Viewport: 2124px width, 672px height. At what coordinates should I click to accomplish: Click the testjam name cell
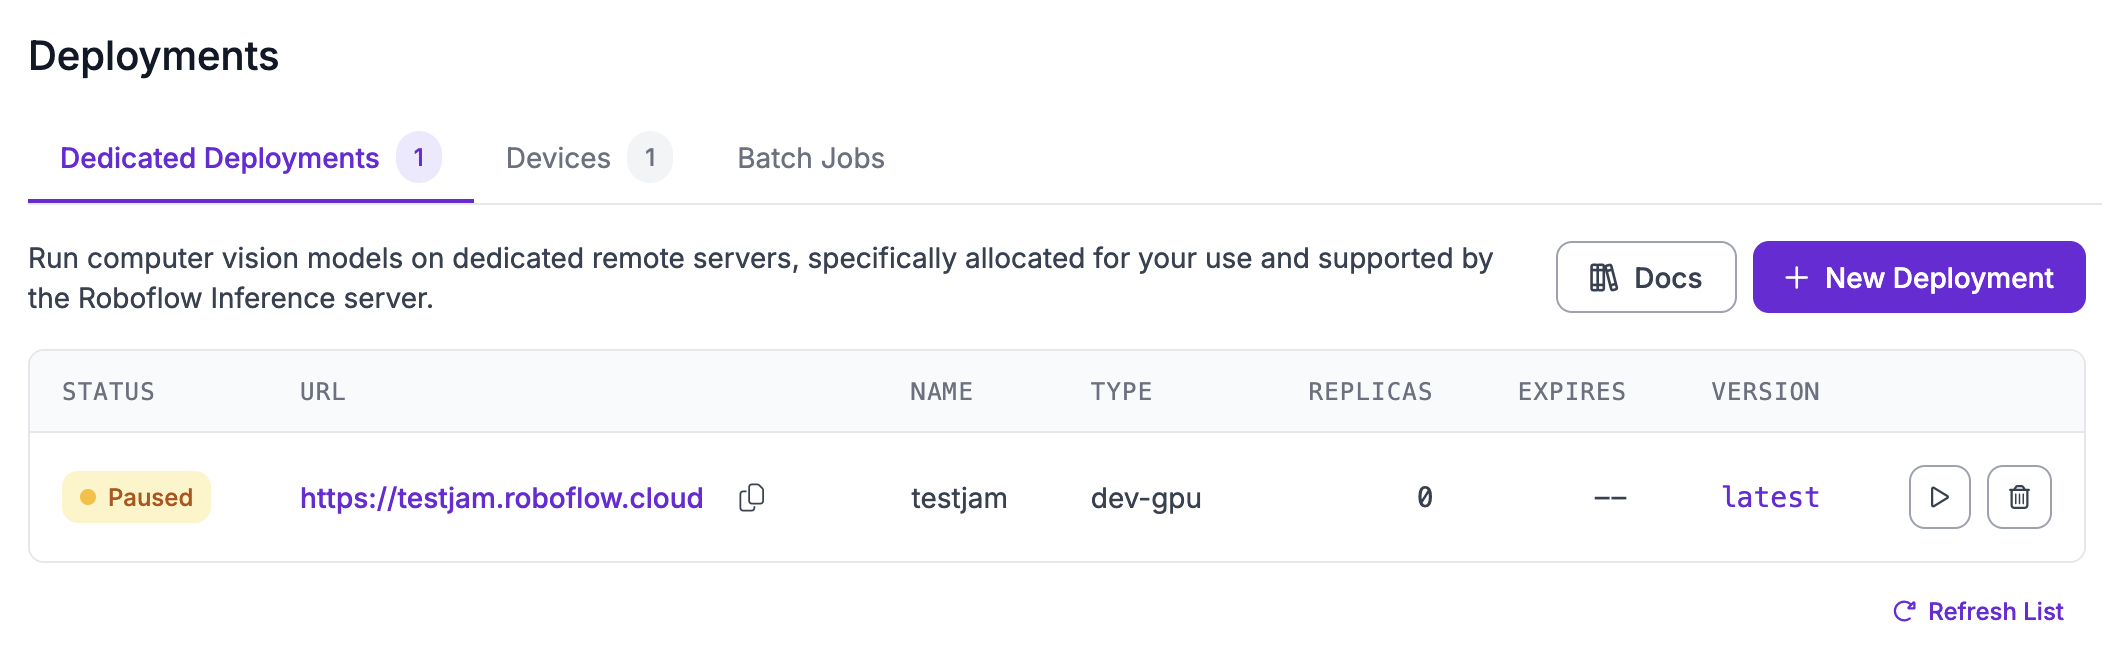959,498
